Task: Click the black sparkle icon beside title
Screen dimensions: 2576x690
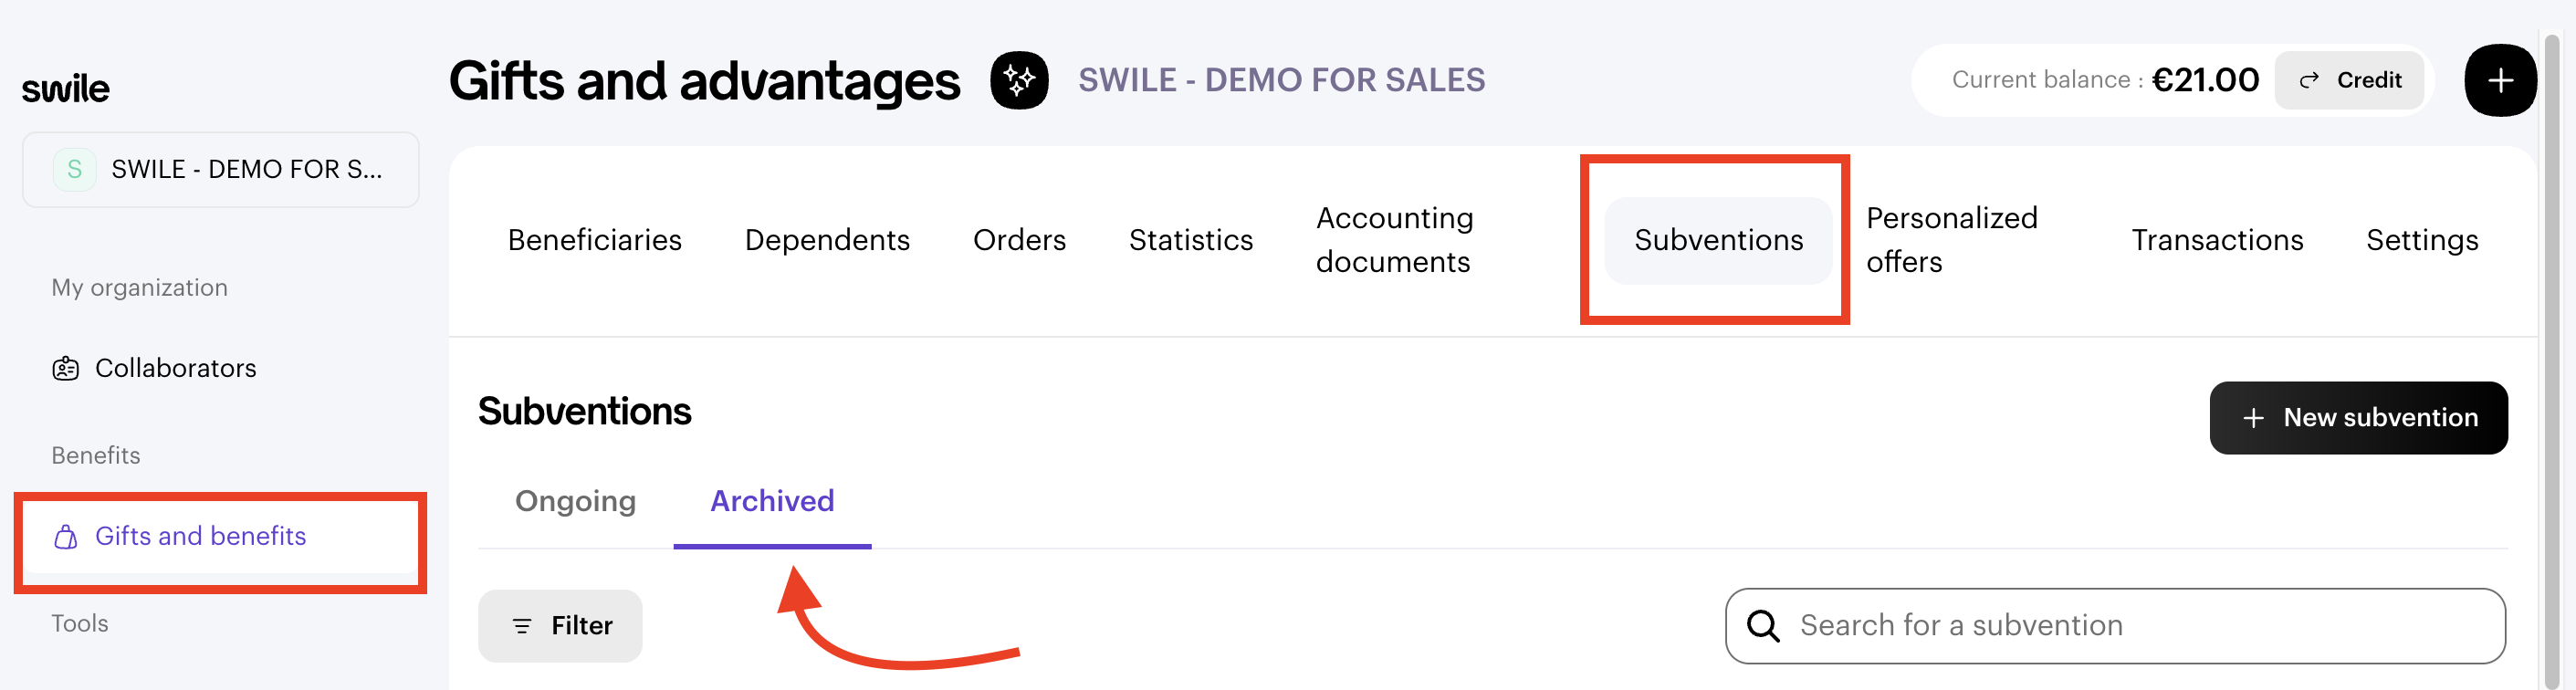Action: coord(1018,80)
